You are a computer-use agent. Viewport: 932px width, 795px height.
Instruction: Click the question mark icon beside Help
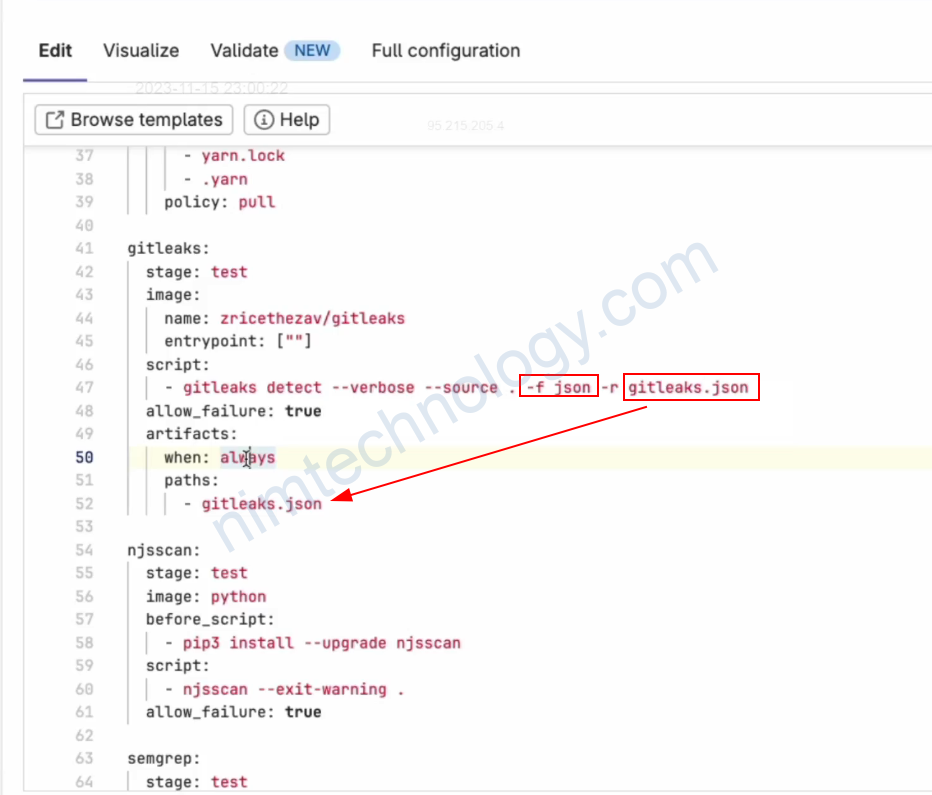click(x=265, y=120)
